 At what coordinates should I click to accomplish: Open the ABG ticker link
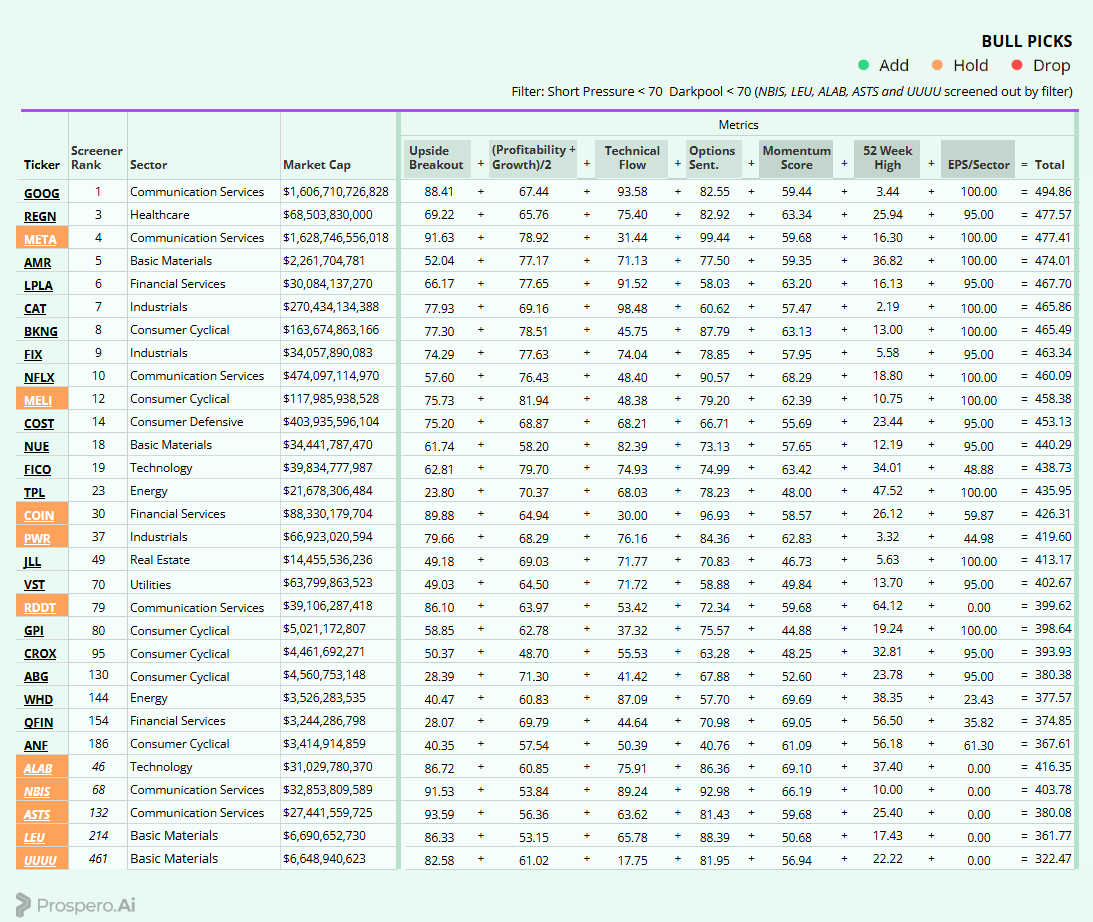point(36,676)
